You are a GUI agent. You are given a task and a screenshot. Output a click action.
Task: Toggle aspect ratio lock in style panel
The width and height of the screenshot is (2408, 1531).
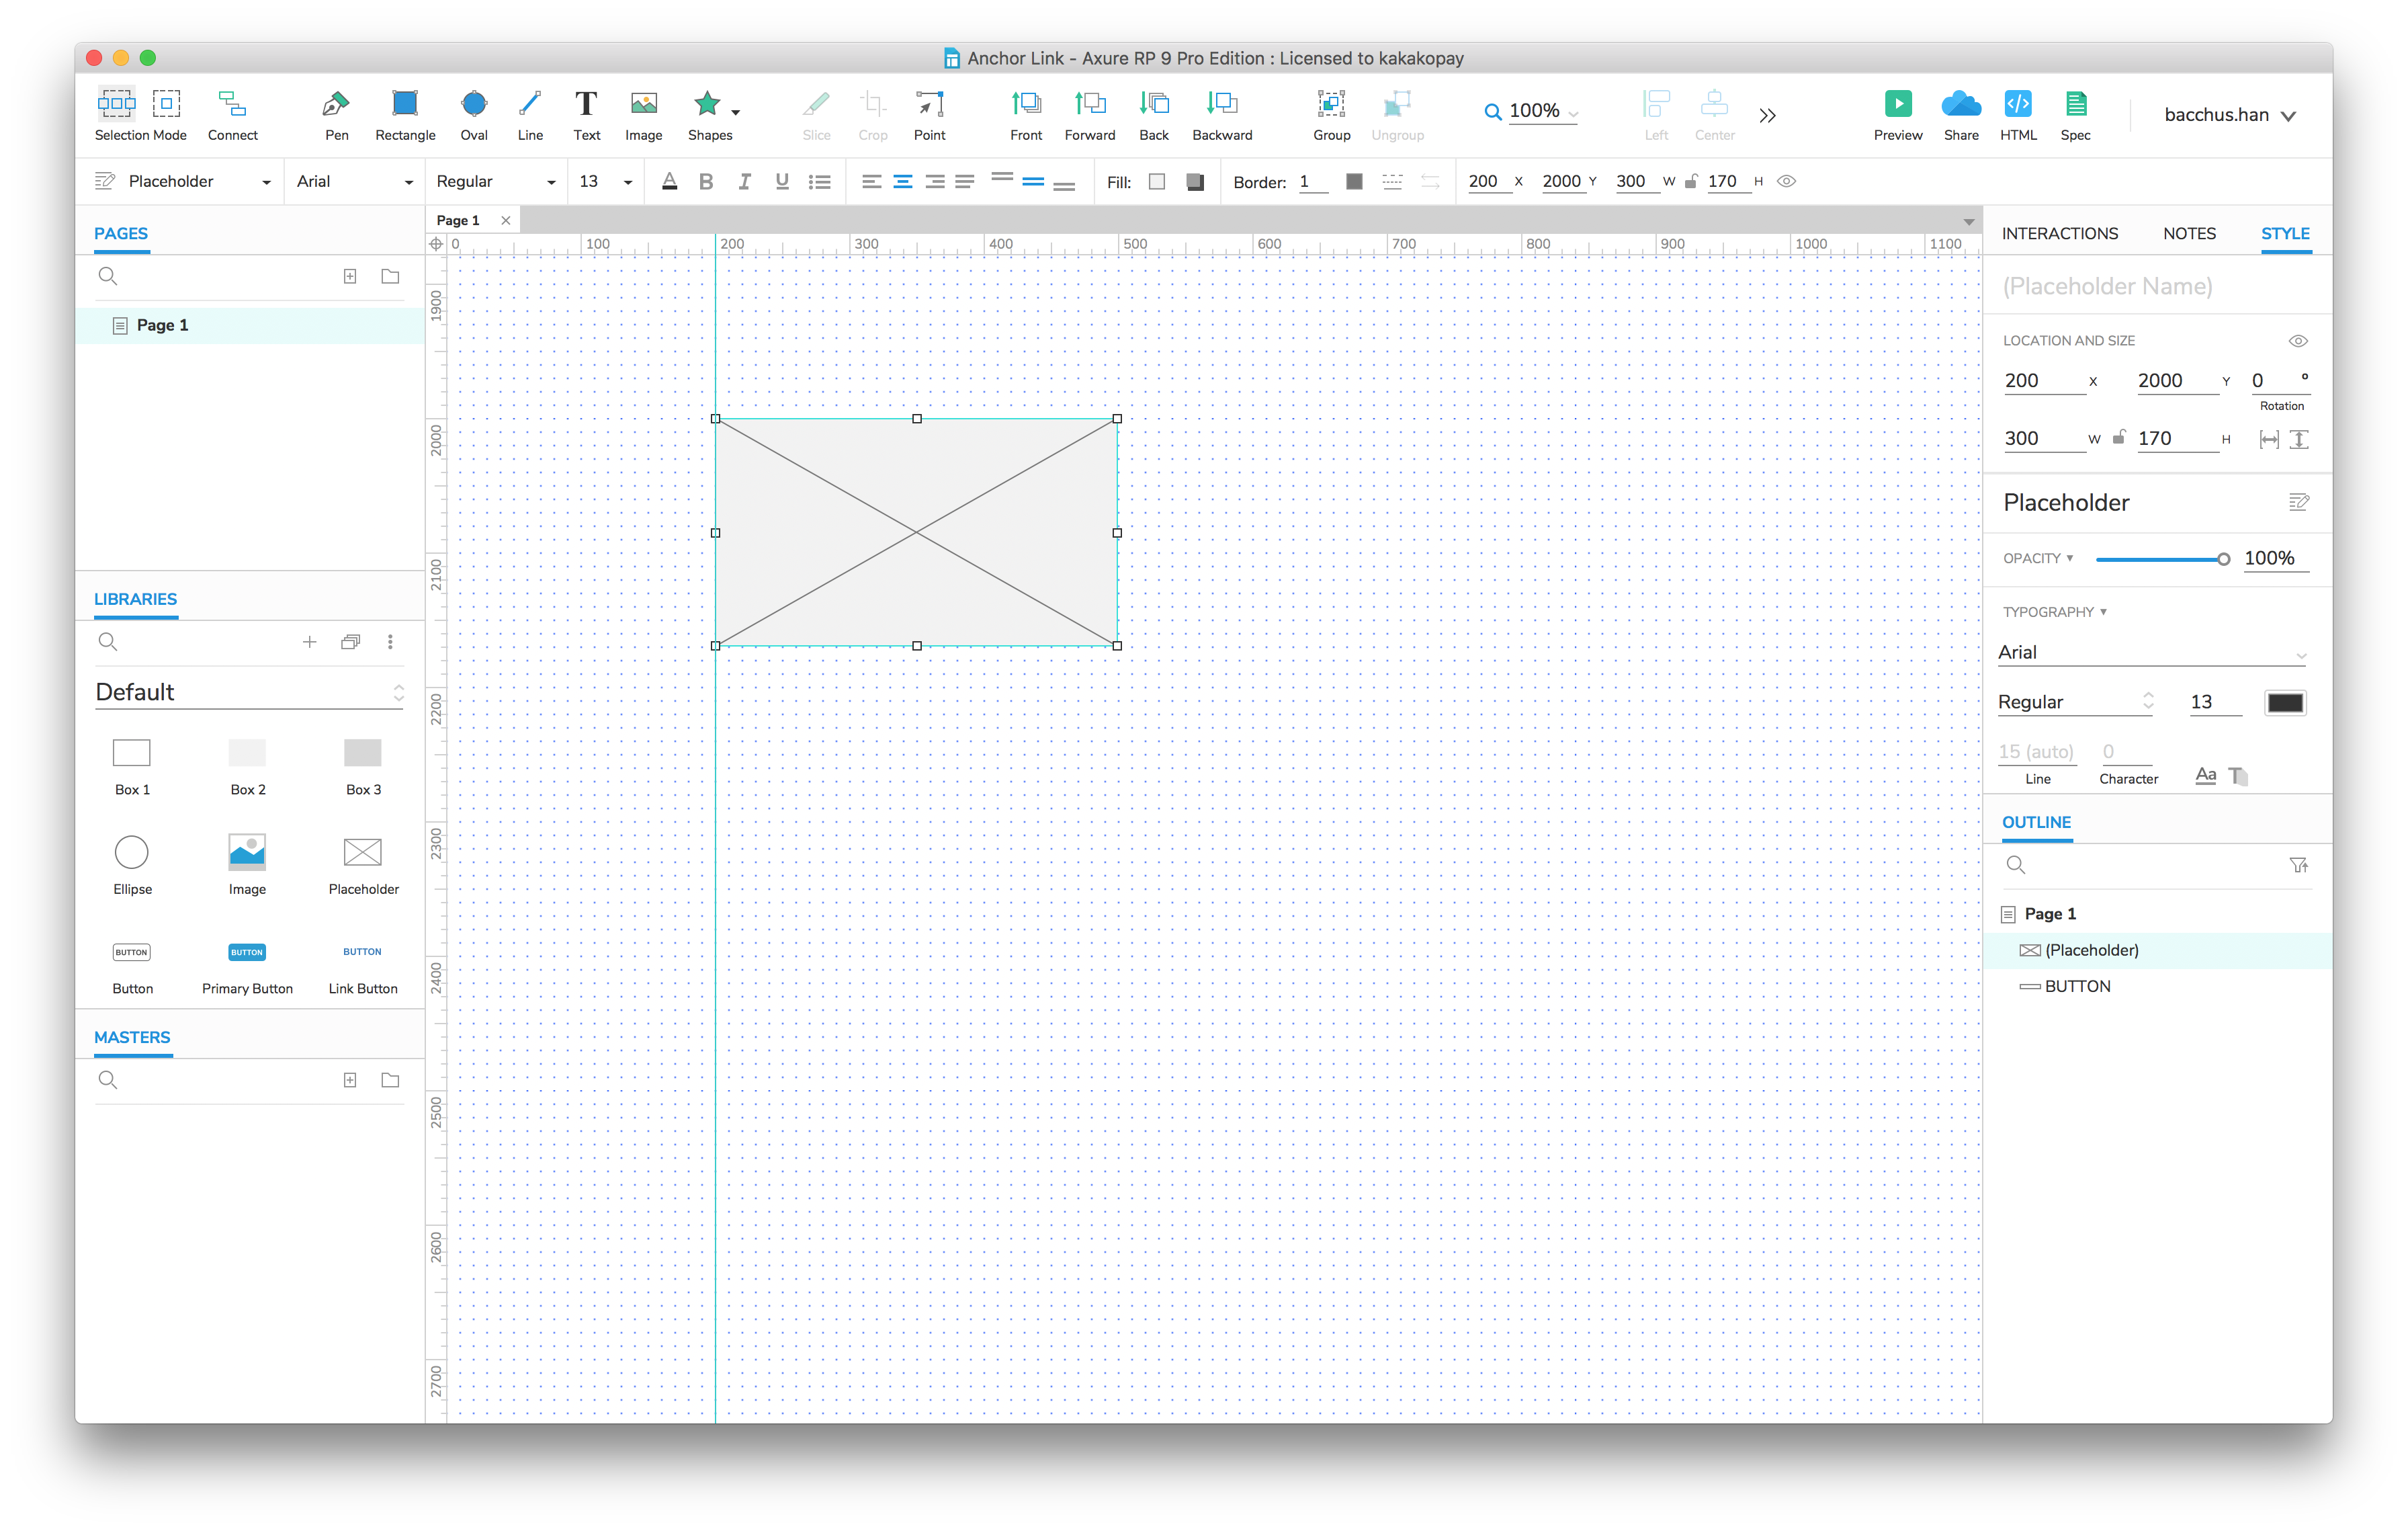click(2118, 438)
